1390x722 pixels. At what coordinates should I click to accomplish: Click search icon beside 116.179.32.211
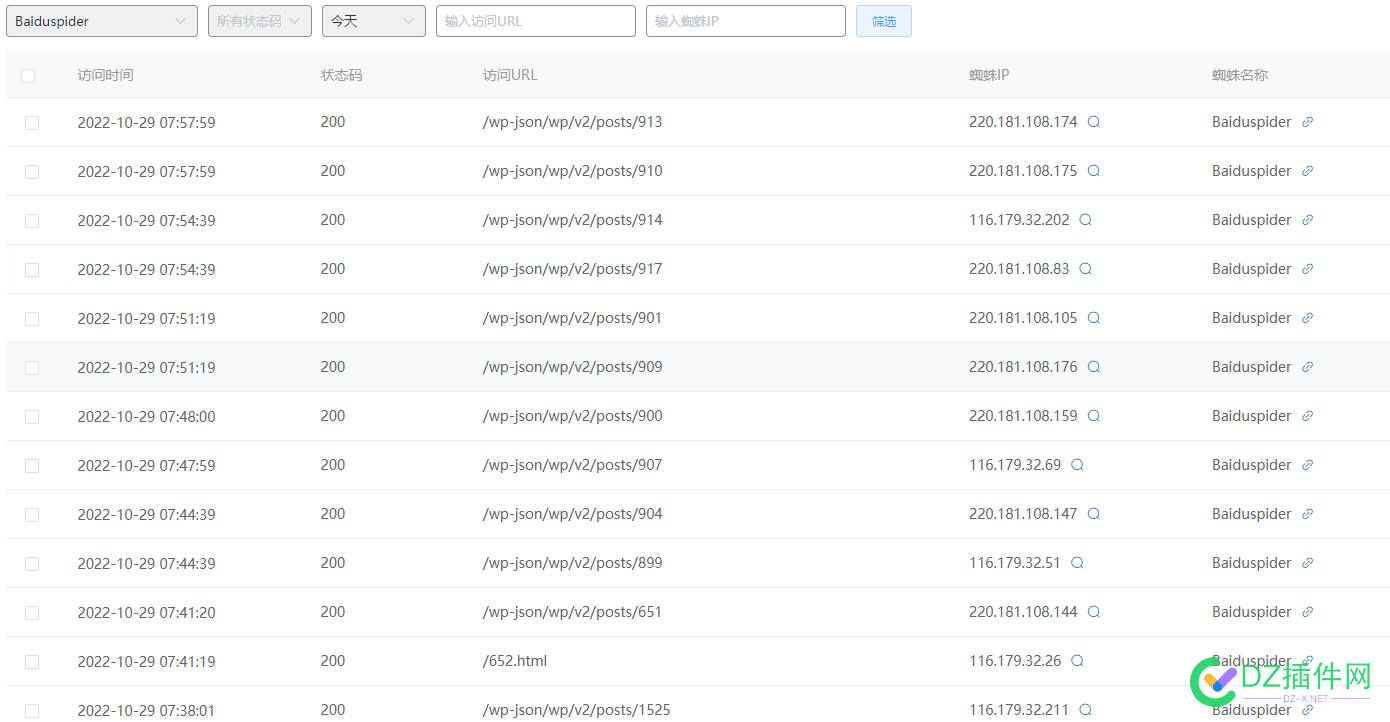coord(1086,710)
